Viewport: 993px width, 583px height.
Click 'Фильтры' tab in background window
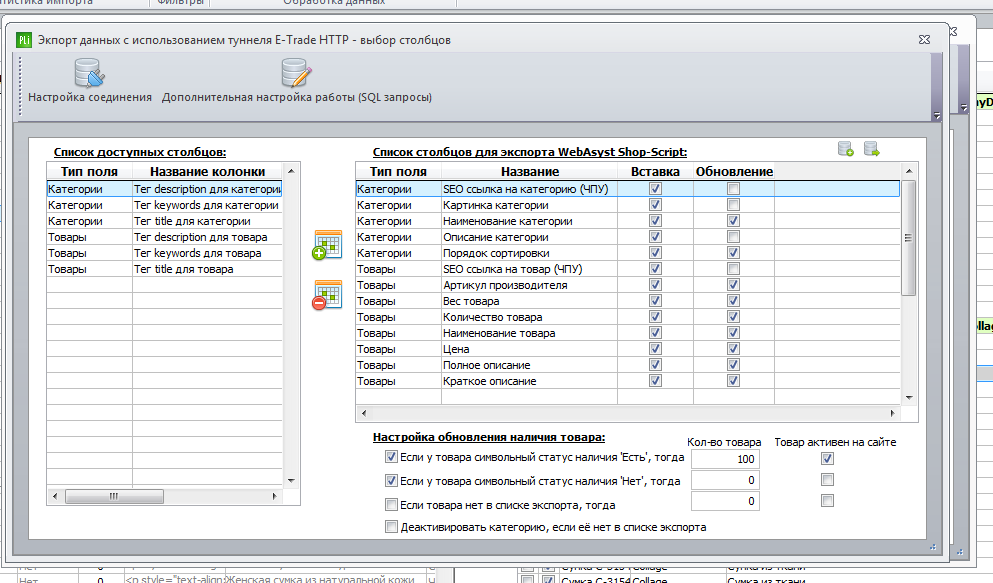180,3
